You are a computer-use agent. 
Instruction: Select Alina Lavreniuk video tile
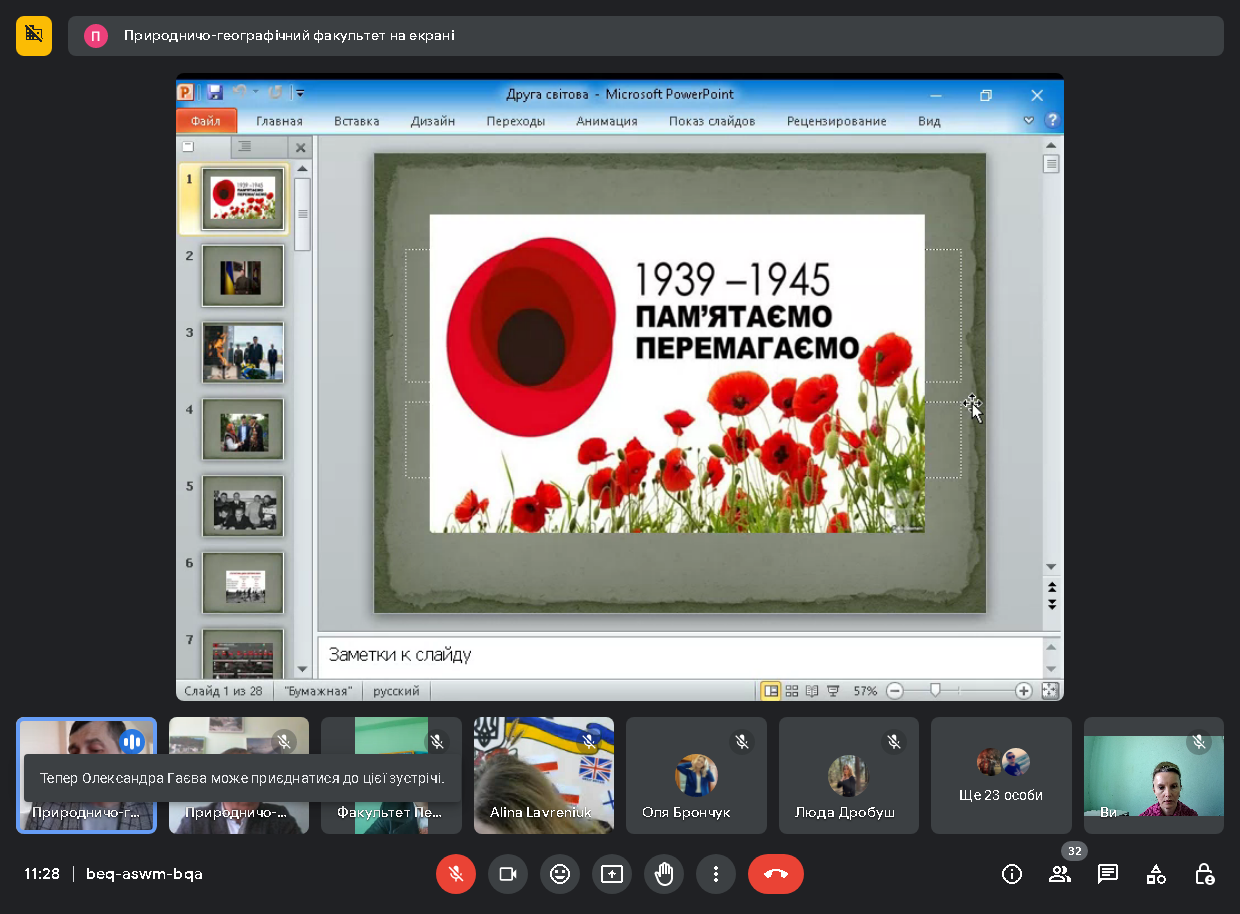click(x=544, y=775)
